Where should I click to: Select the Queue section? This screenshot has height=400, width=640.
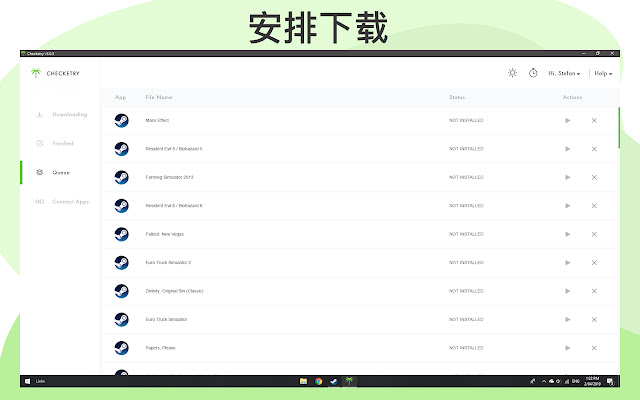click(x=53, y=173)
